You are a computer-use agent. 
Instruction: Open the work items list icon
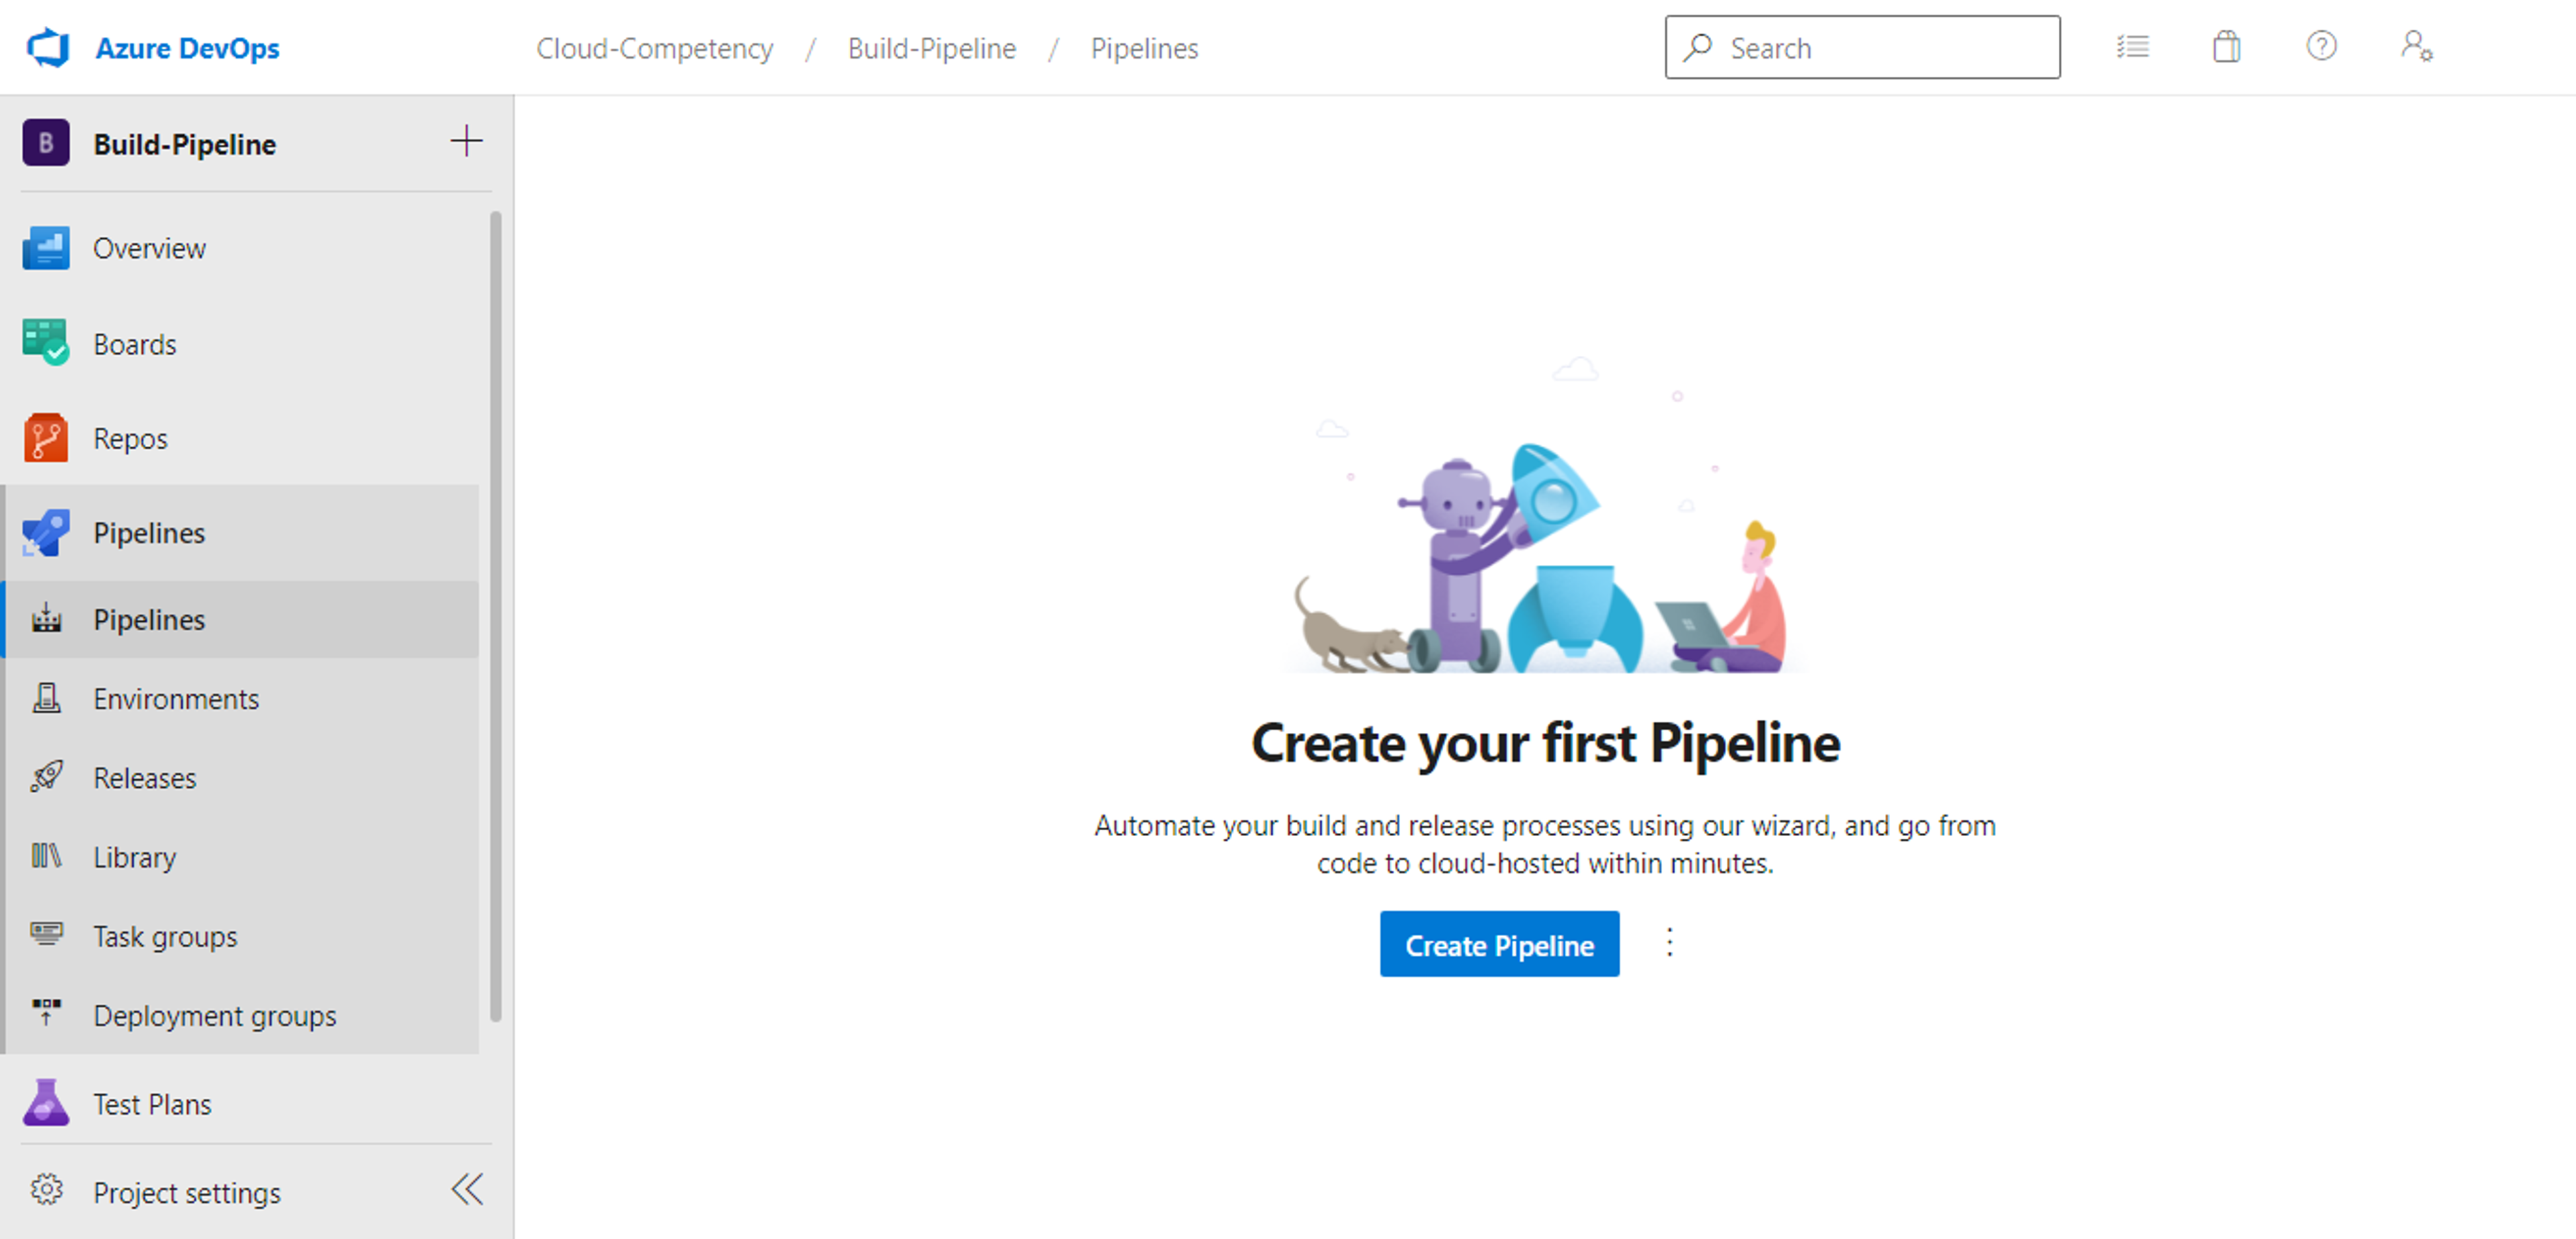click(2132, 46)
